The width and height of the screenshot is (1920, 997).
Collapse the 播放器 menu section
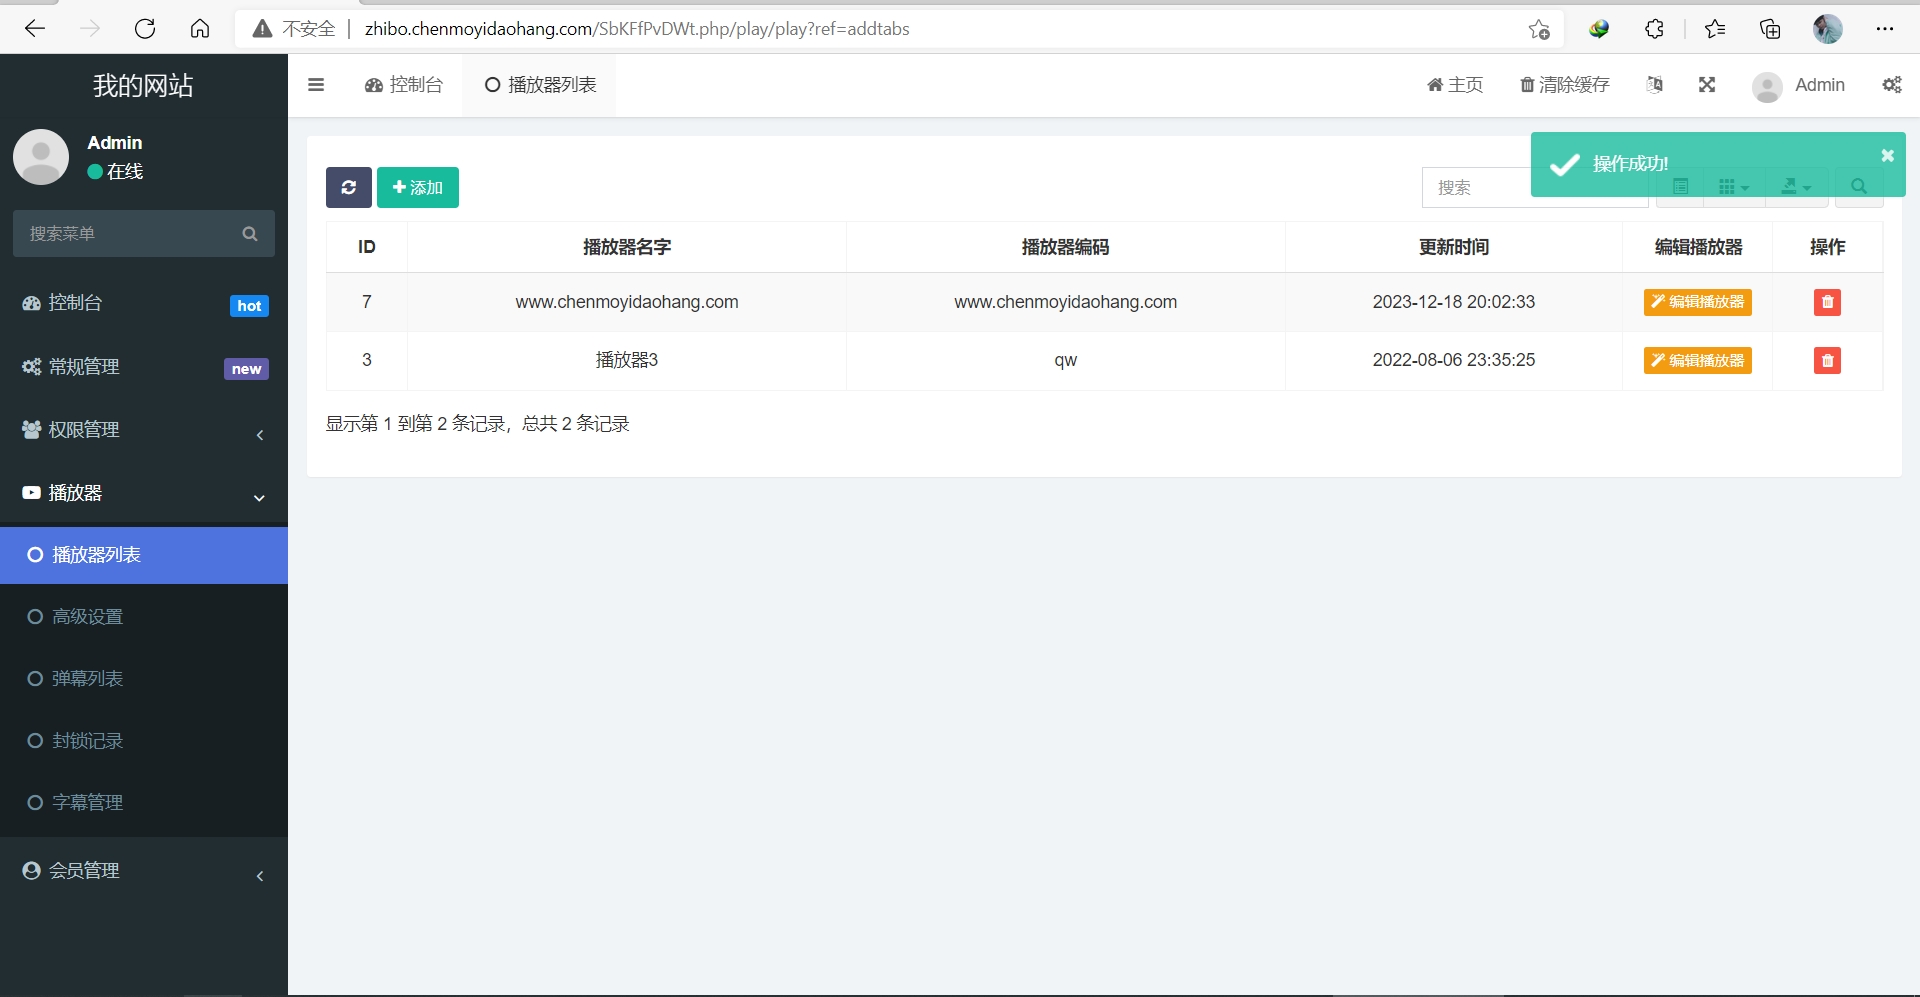pos(143,493)
